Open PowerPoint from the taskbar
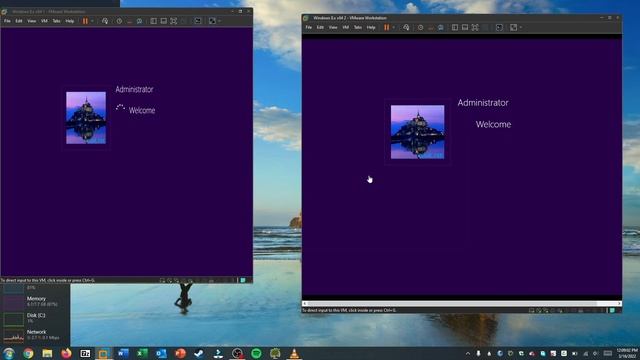The image size is (640, 360). point(180,353)
